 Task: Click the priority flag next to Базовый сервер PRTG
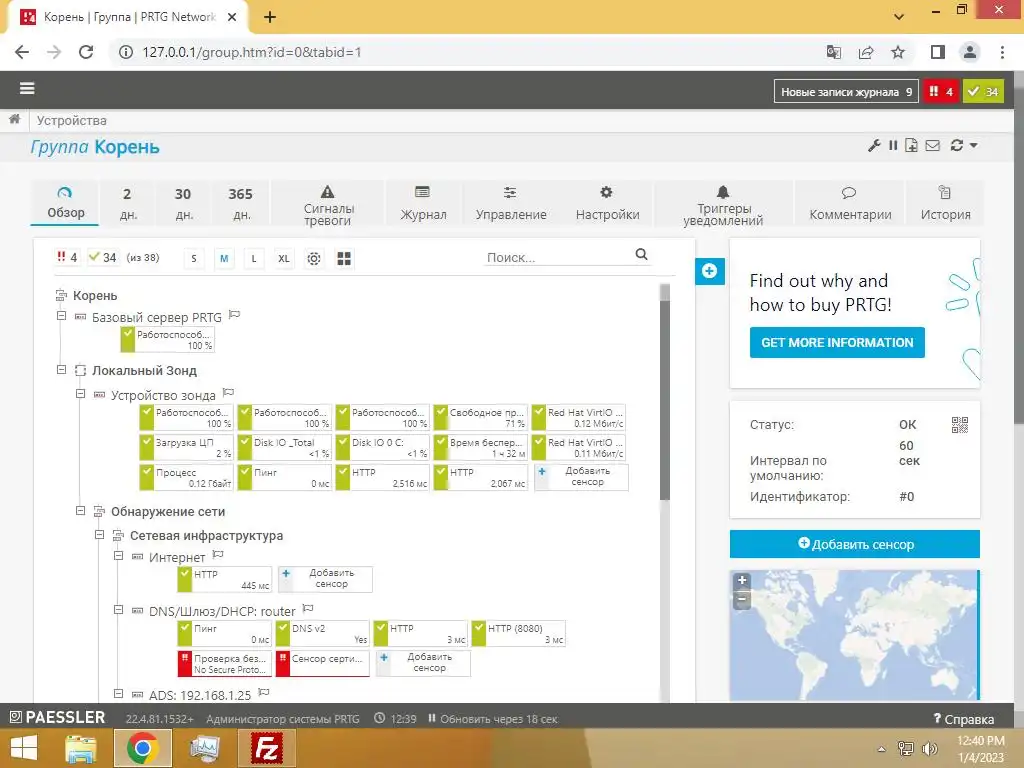coord(234,315)
